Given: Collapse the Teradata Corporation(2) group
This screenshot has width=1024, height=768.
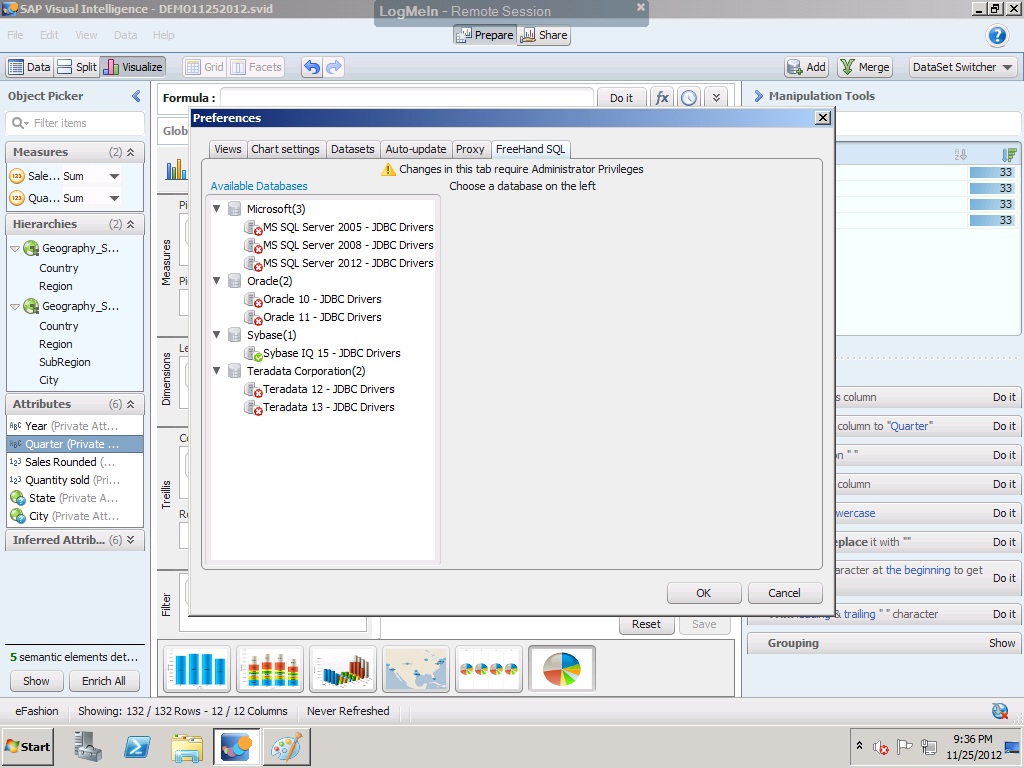Looking at the screenshot, I should point(217,371).
